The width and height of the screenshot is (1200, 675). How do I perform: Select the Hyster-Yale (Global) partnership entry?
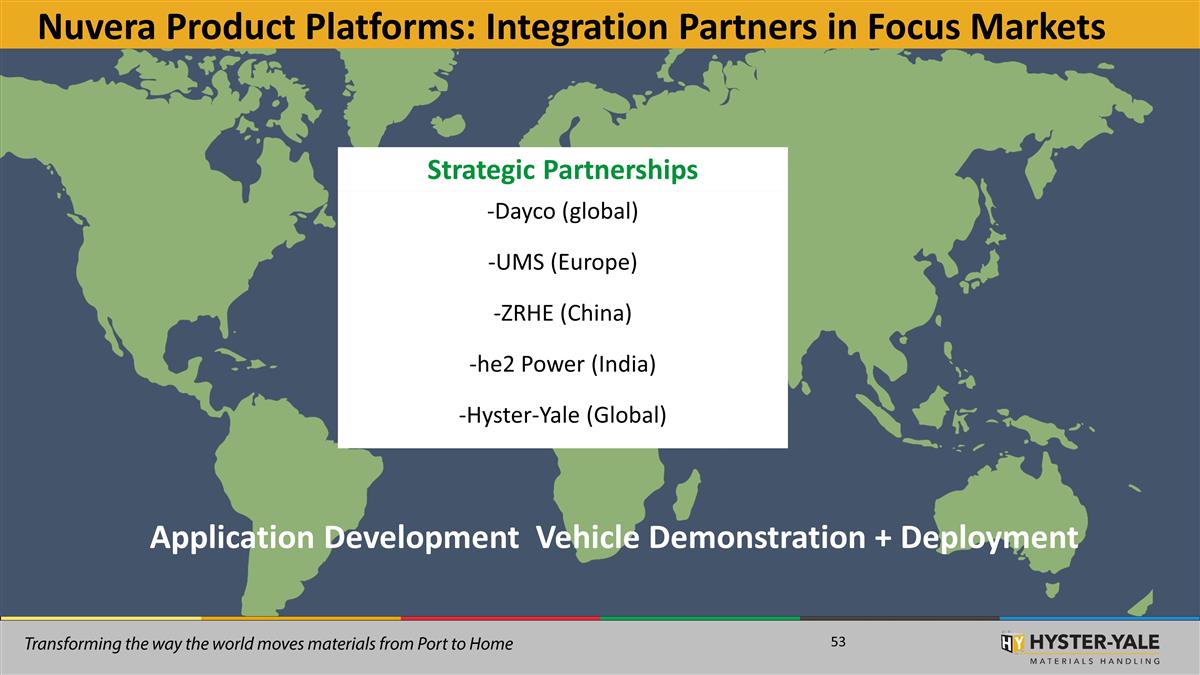pyautogui.click(x=564, y=415)
